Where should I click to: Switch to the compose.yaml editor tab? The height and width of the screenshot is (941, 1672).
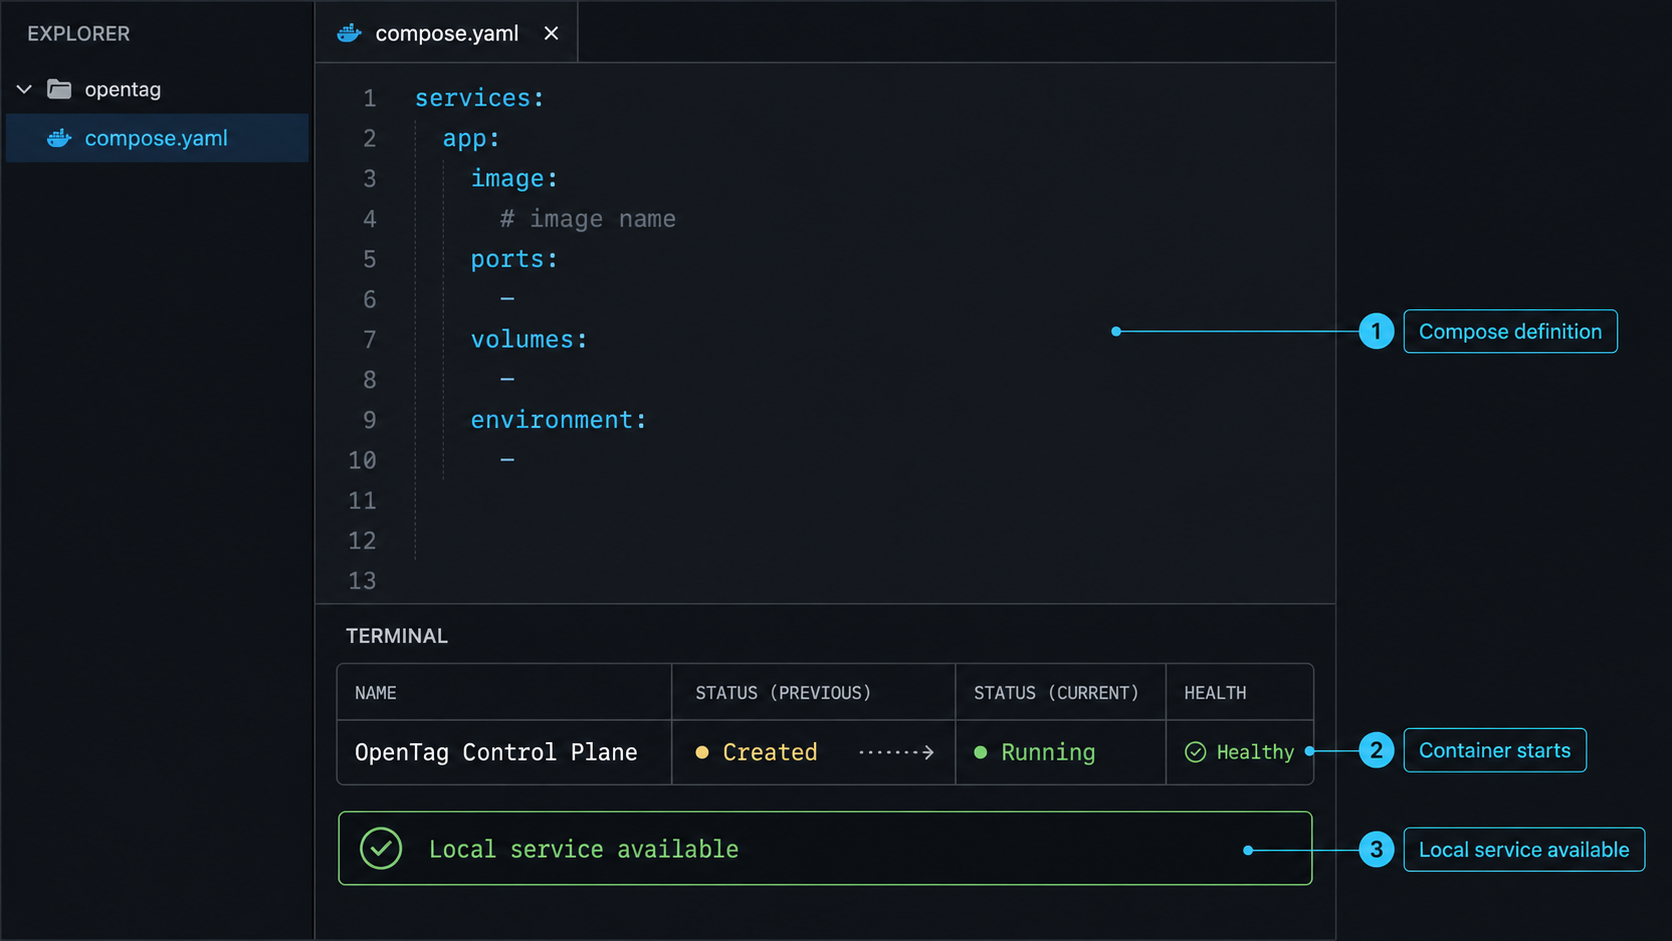(x=447, y=33)
